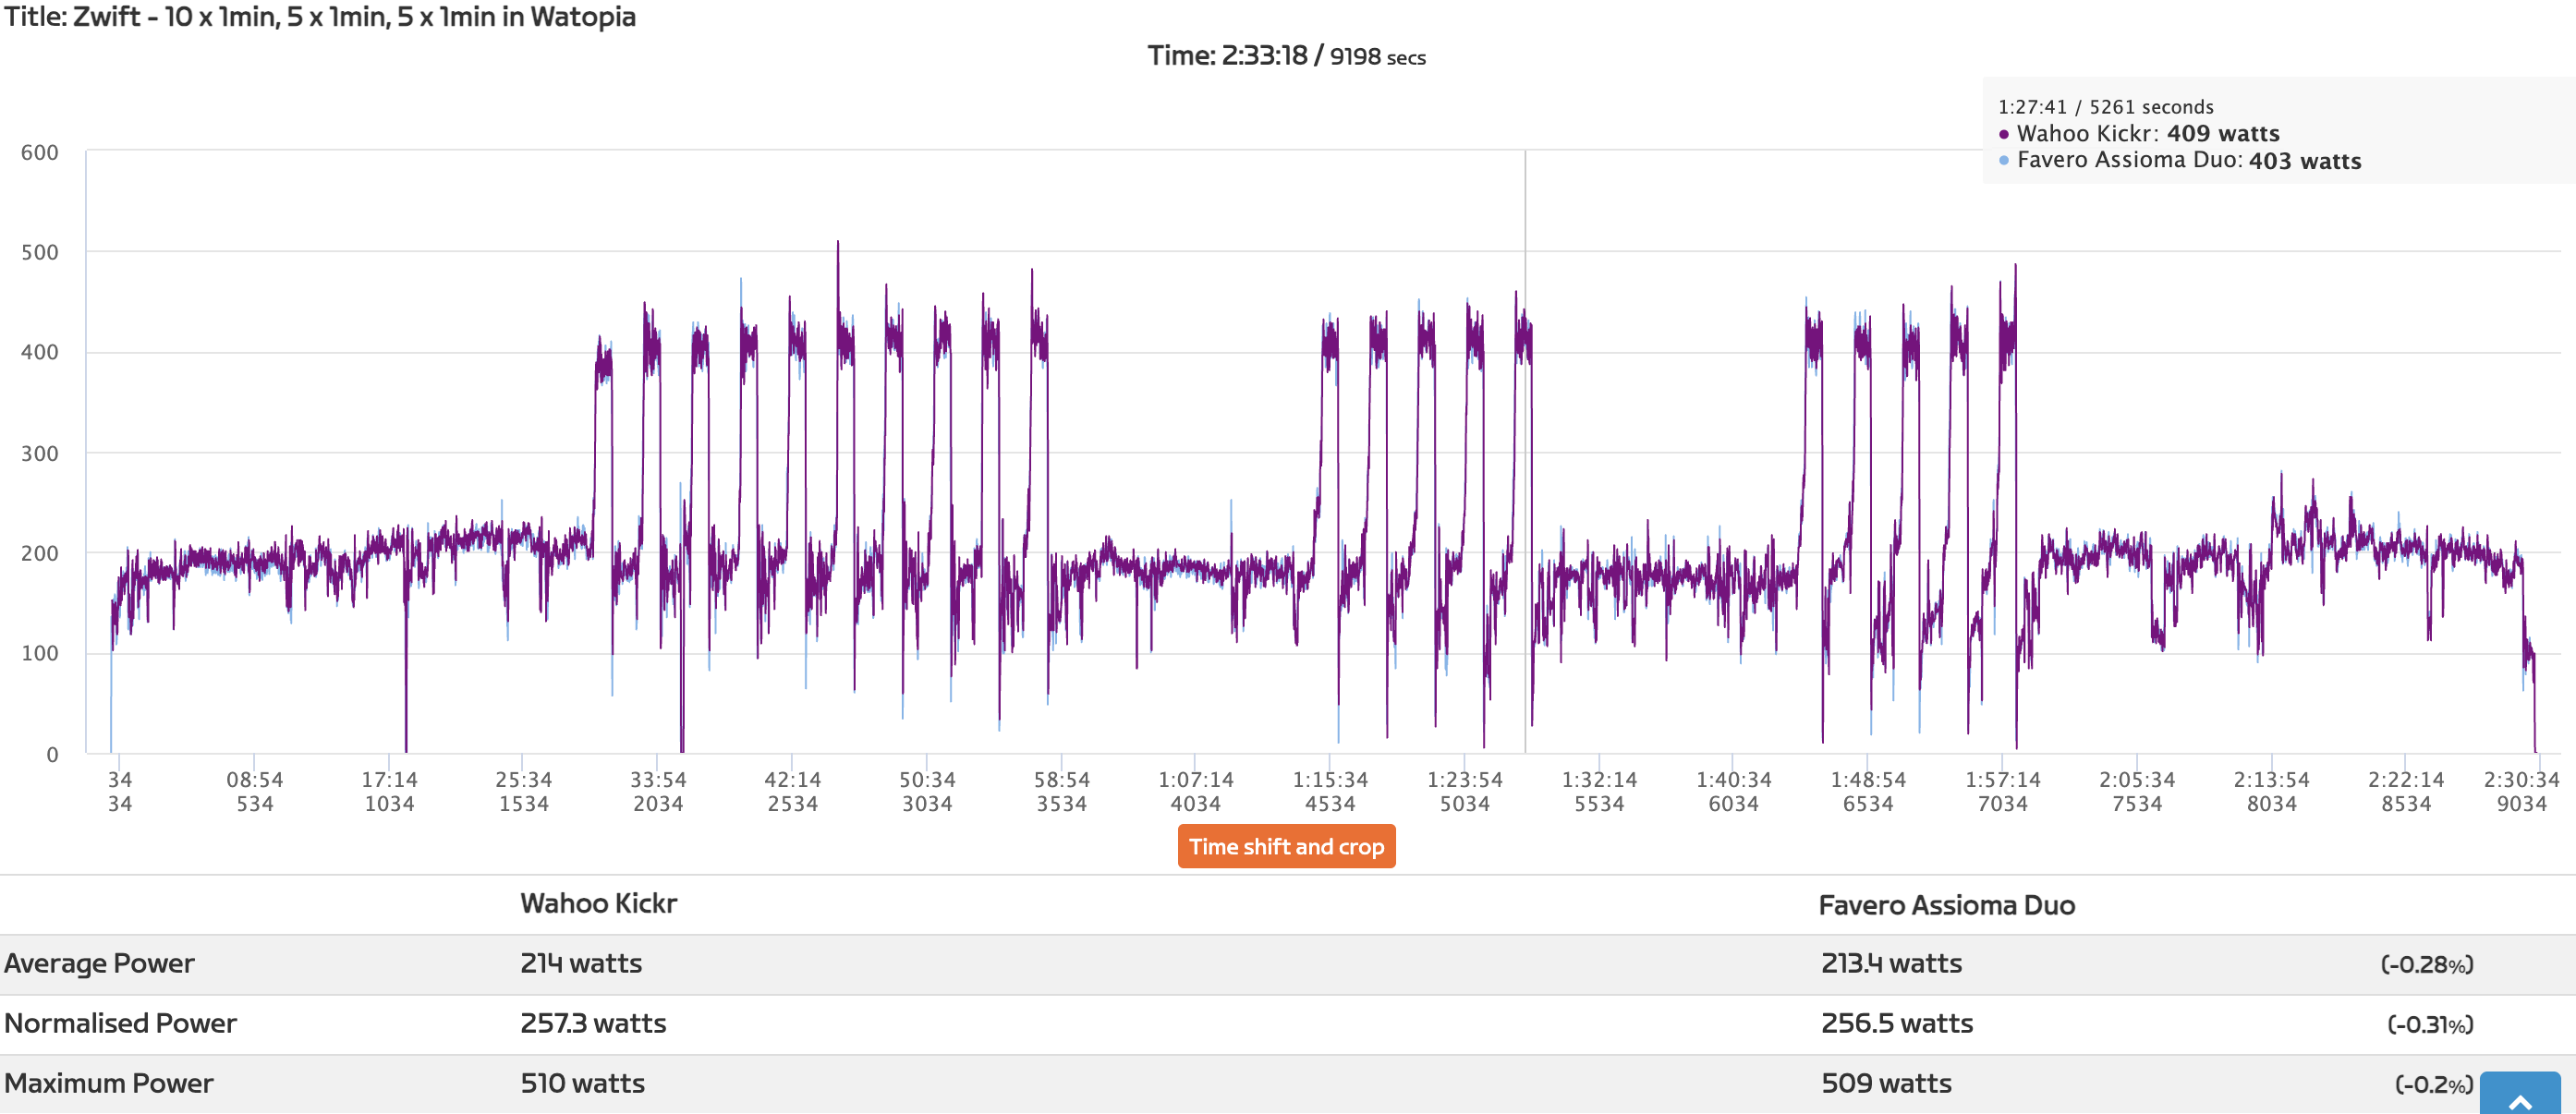The image size is (2576, 1114).
Task: Click the Normalised Power row label
Action: pos(120,1023)
